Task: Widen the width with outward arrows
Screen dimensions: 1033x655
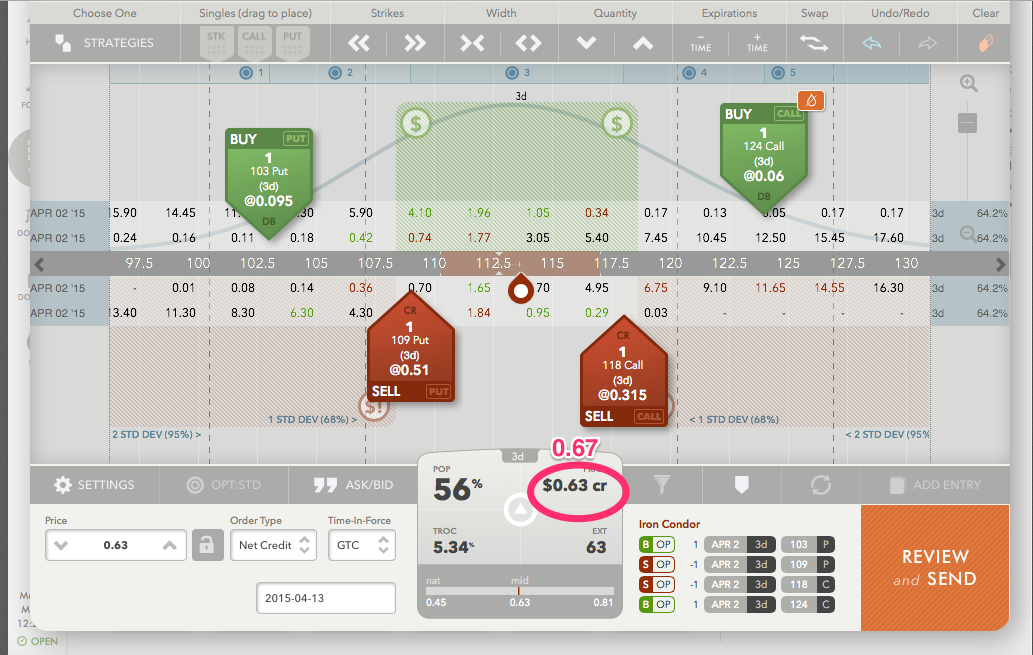Action: coord(529,43)
